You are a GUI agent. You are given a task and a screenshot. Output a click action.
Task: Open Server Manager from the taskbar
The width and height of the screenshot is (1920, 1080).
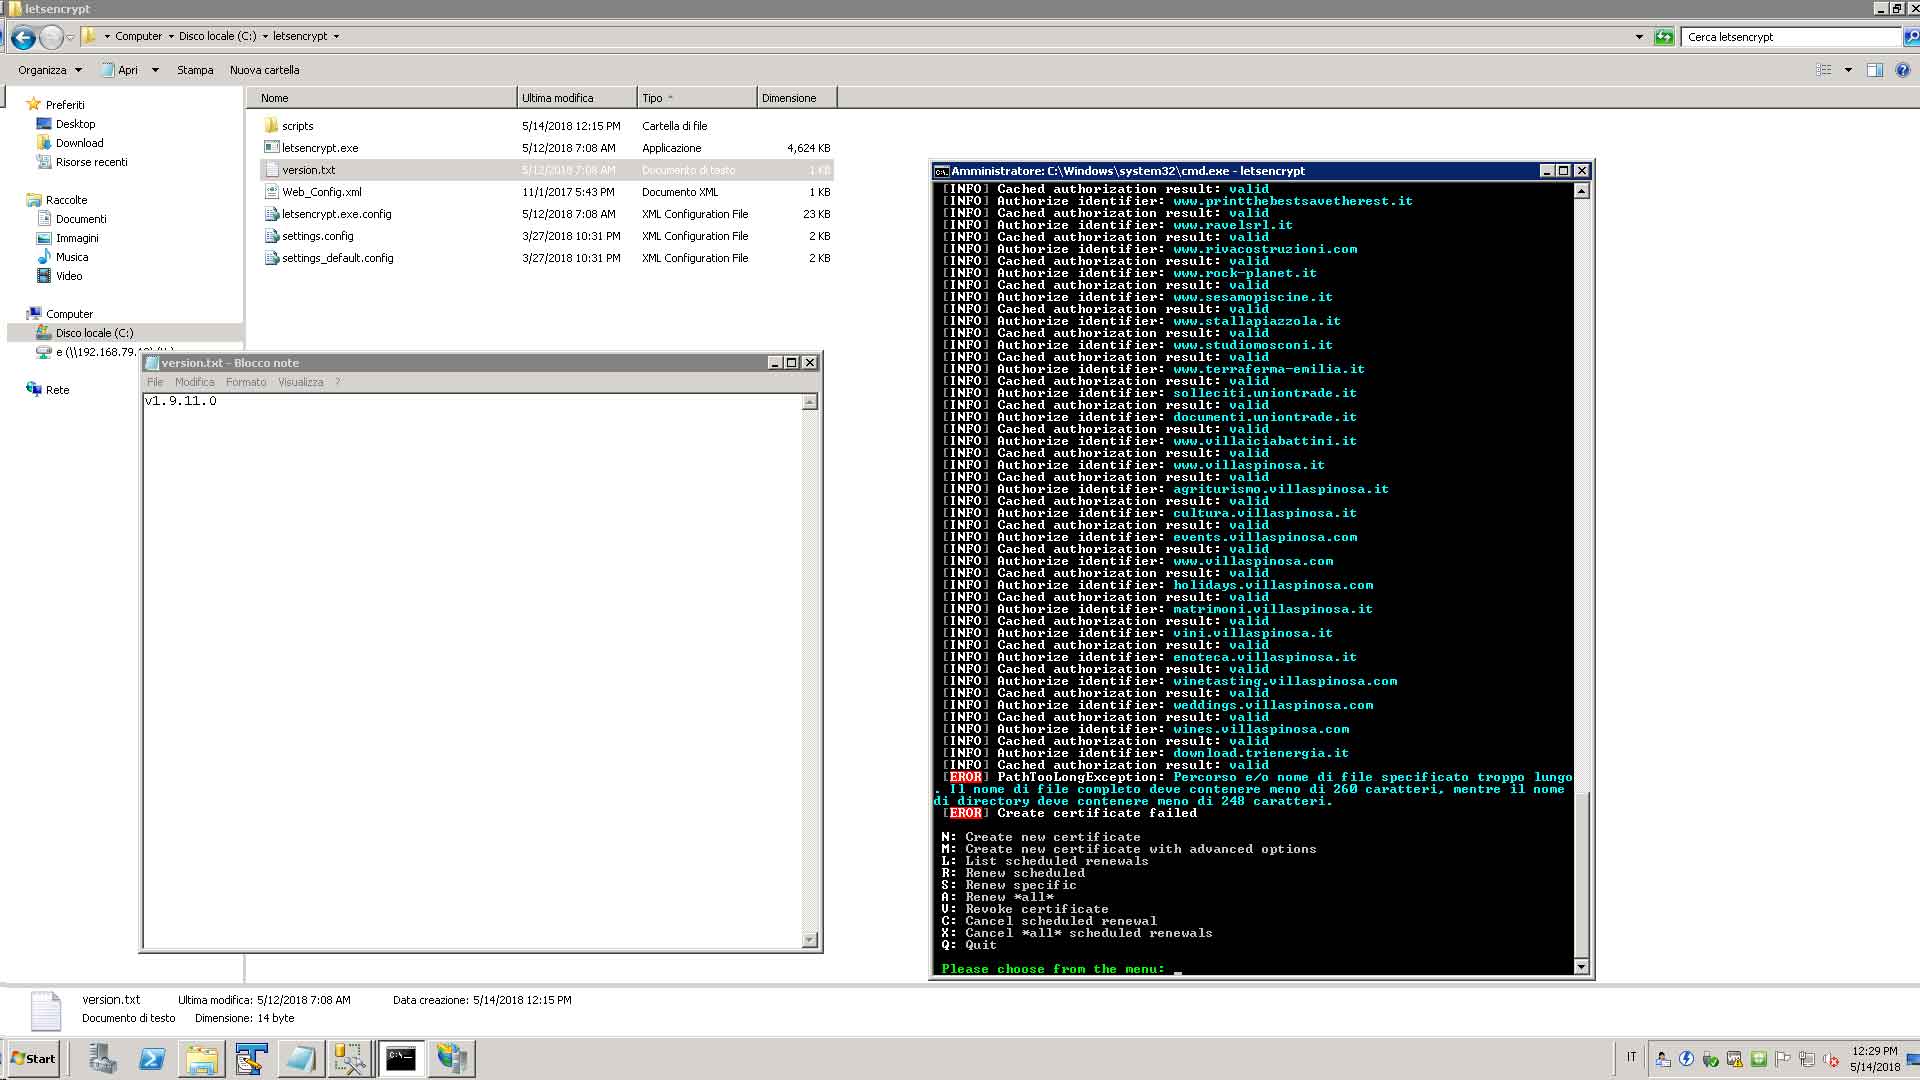[103, 1059]
